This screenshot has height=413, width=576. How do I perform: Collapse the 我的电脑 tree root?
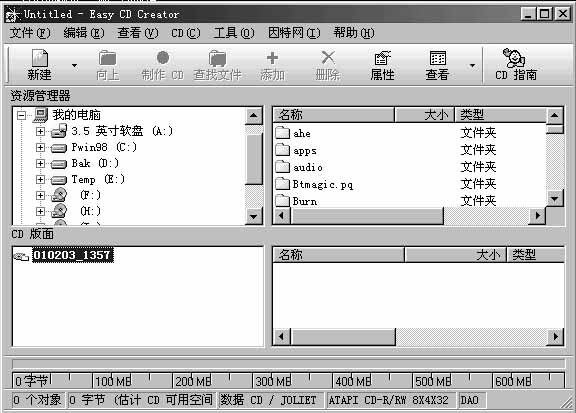[22, 115]
